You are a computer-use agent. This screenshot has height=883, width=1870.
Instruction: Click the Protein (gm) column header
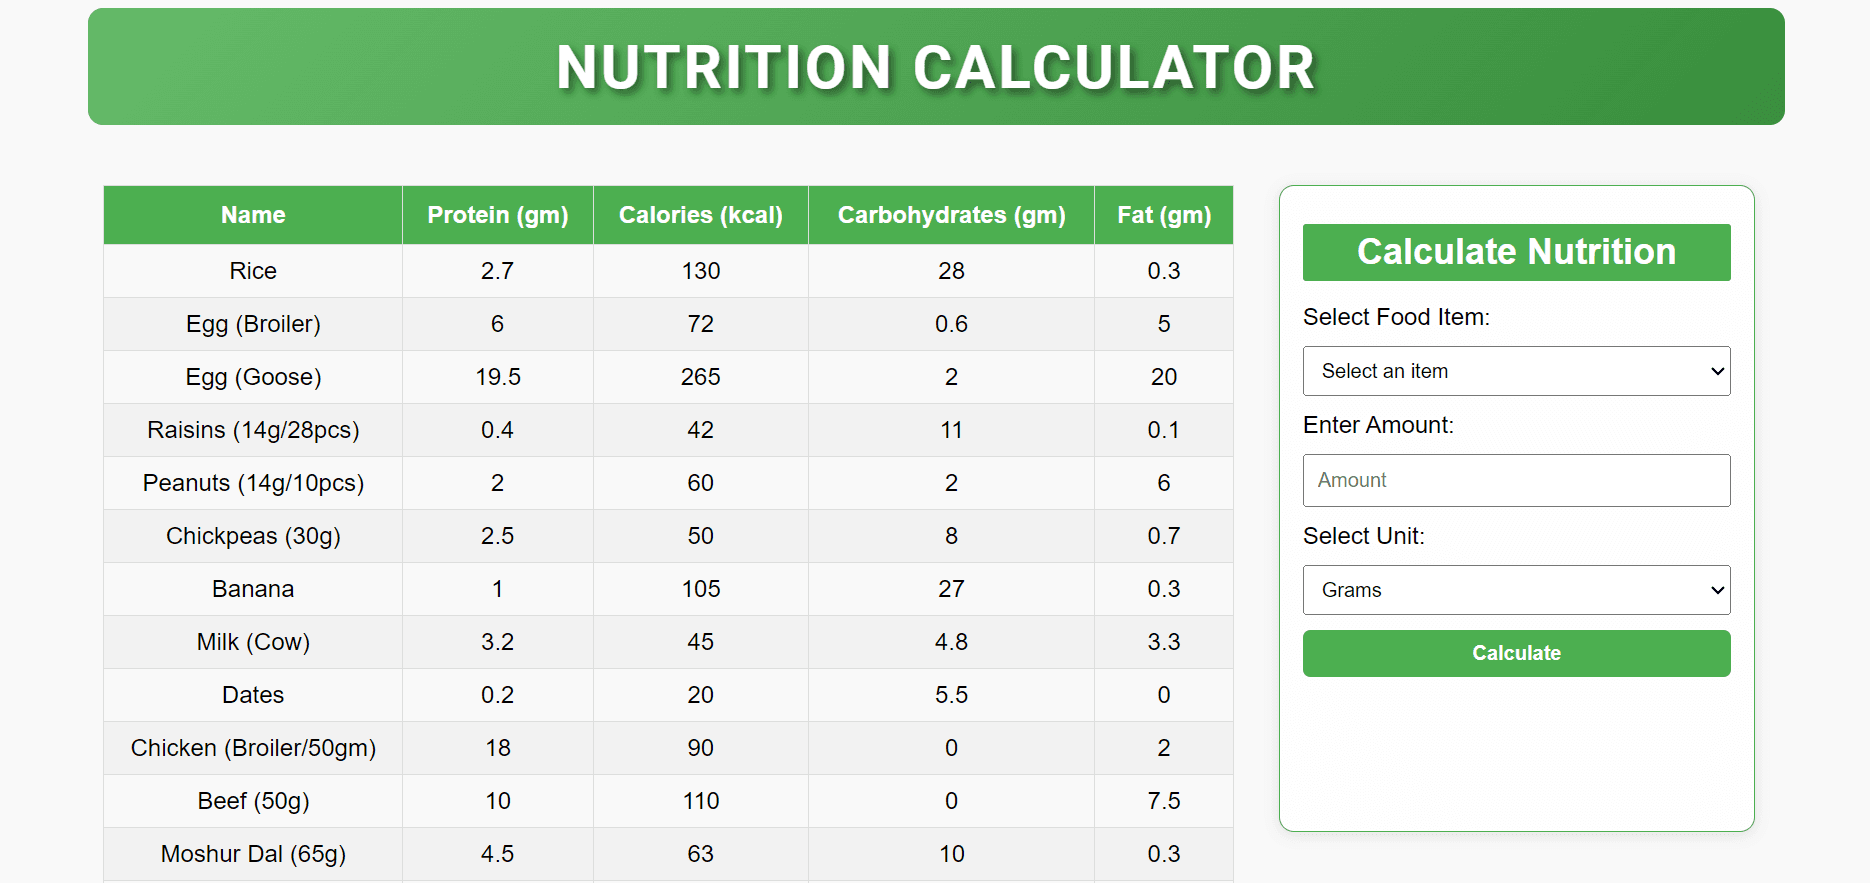pyautogui.click(x=497, y=215)
